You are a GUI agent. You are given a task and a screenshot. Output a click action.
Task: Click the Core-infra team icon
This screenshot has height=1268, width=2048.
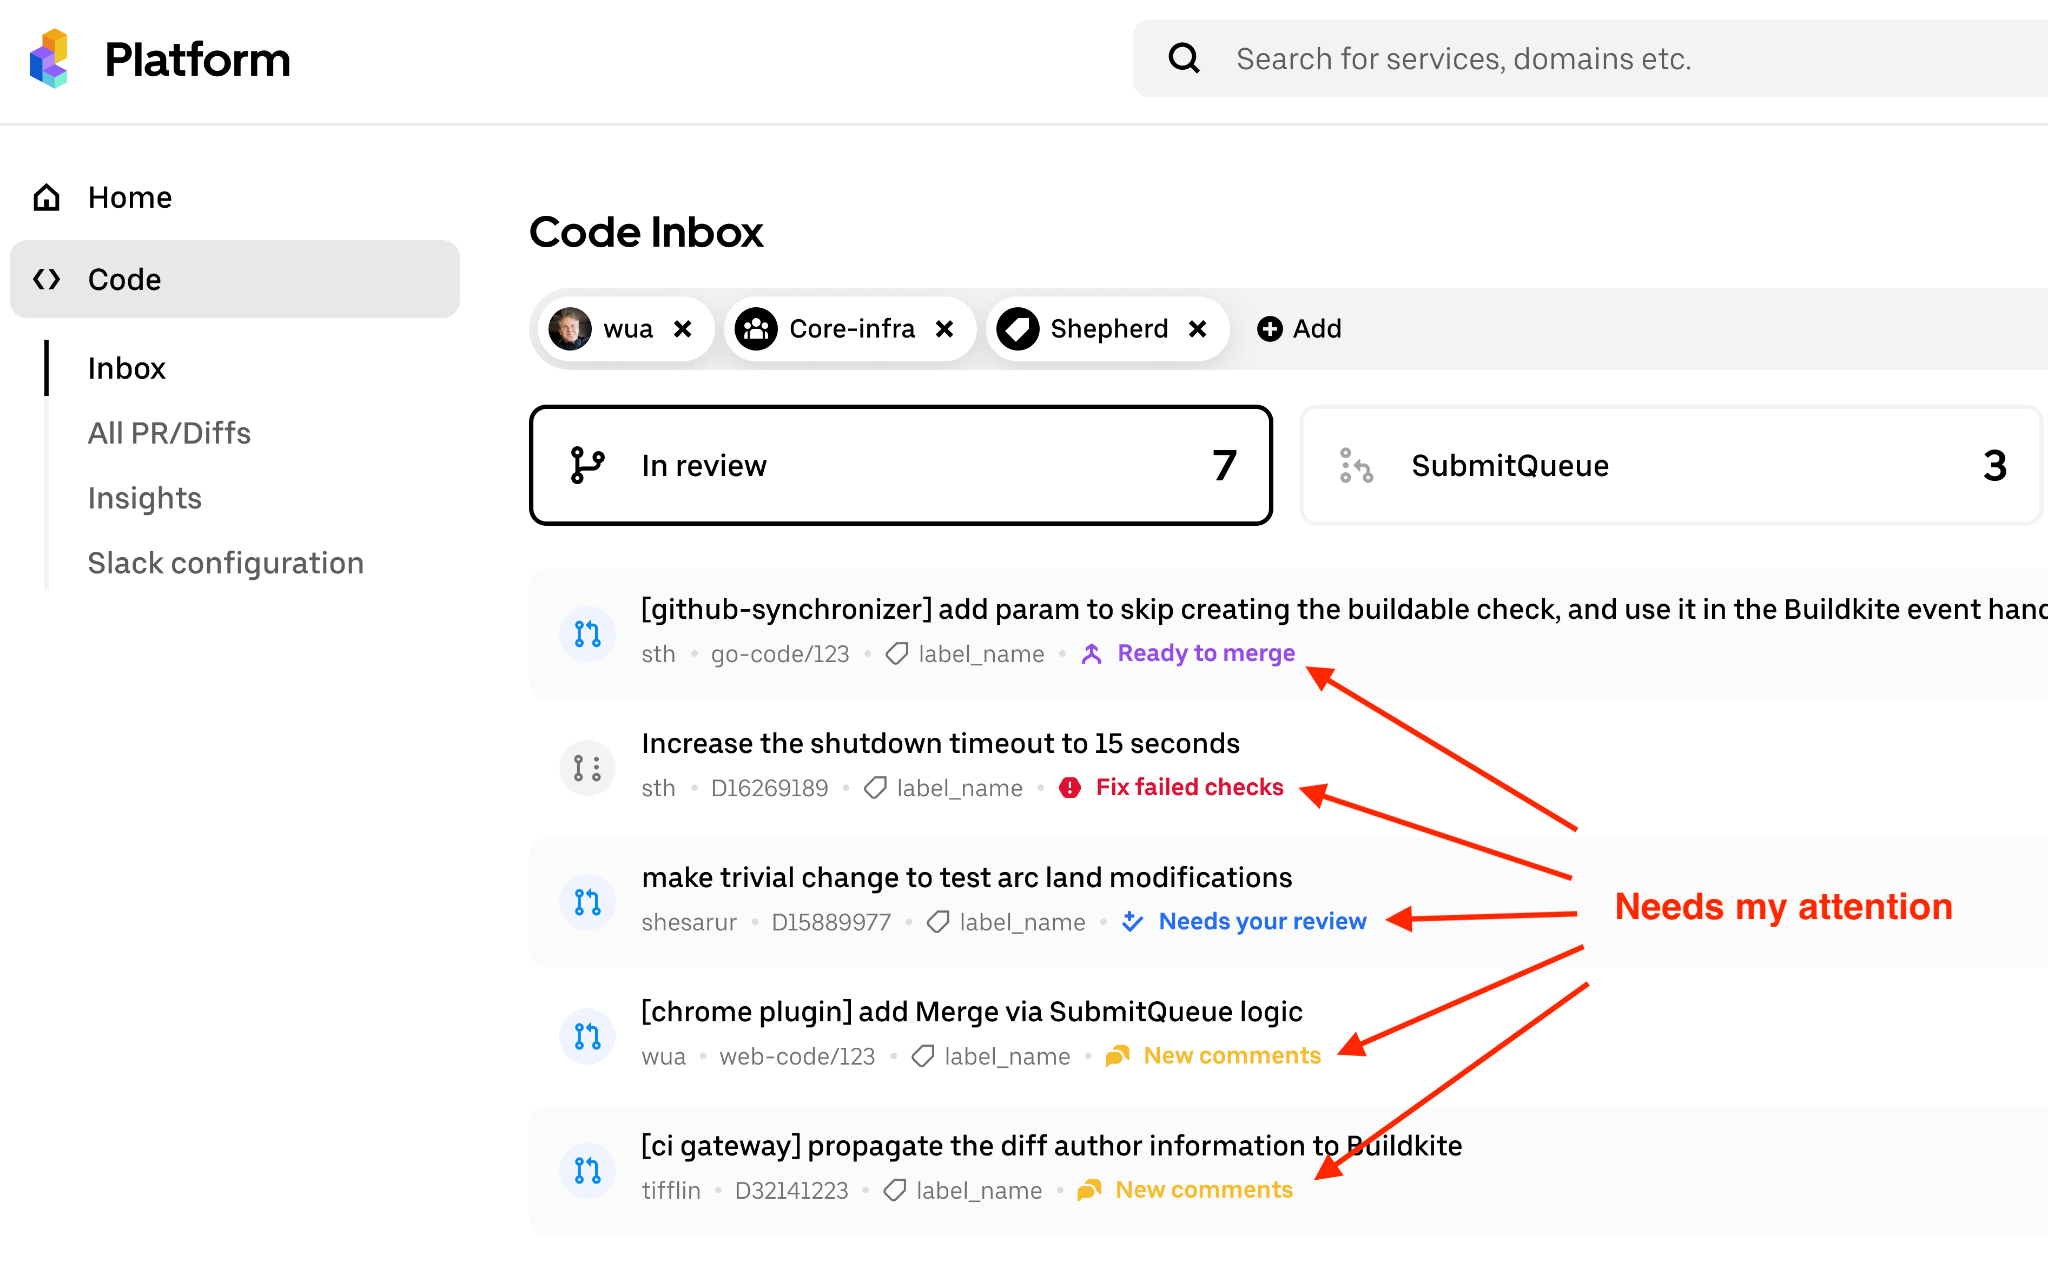click(756, 329)
